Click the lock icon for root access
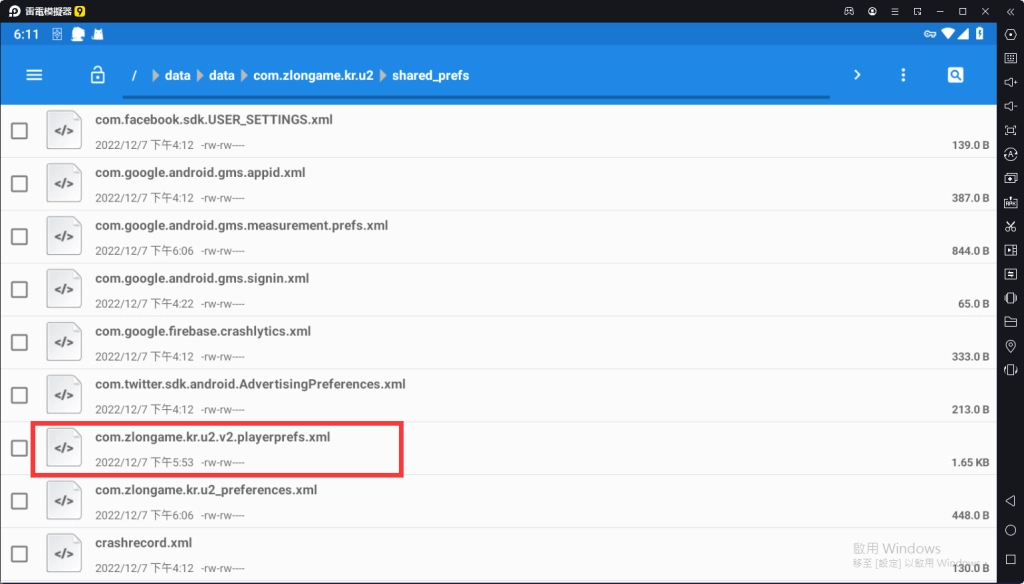This screenshot has height=584, width=1024. [x=97, y=75]
